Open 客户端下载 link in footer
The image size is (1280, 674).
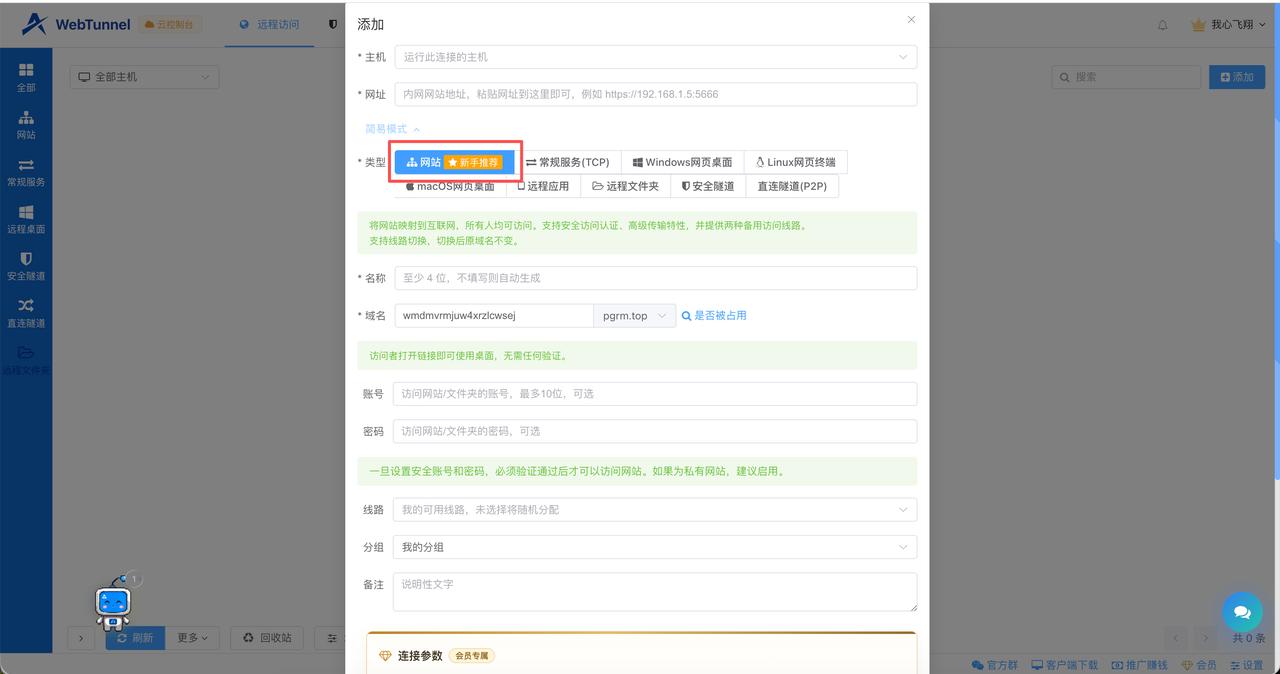pyautogui.click(x=1064, y=665)
